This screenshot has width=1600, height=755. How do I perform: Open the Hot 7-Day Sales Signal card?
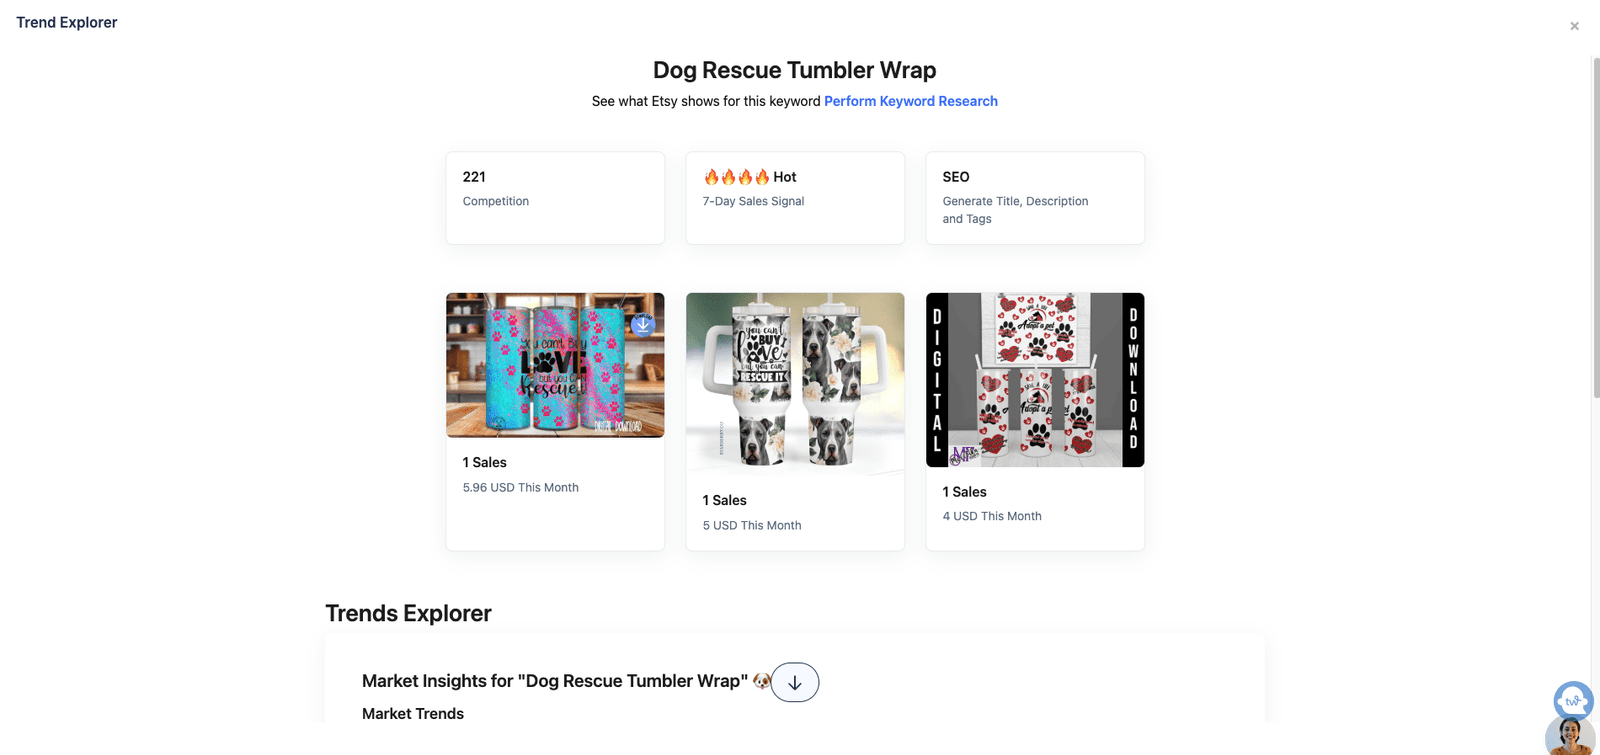click(x=795, y=198)
